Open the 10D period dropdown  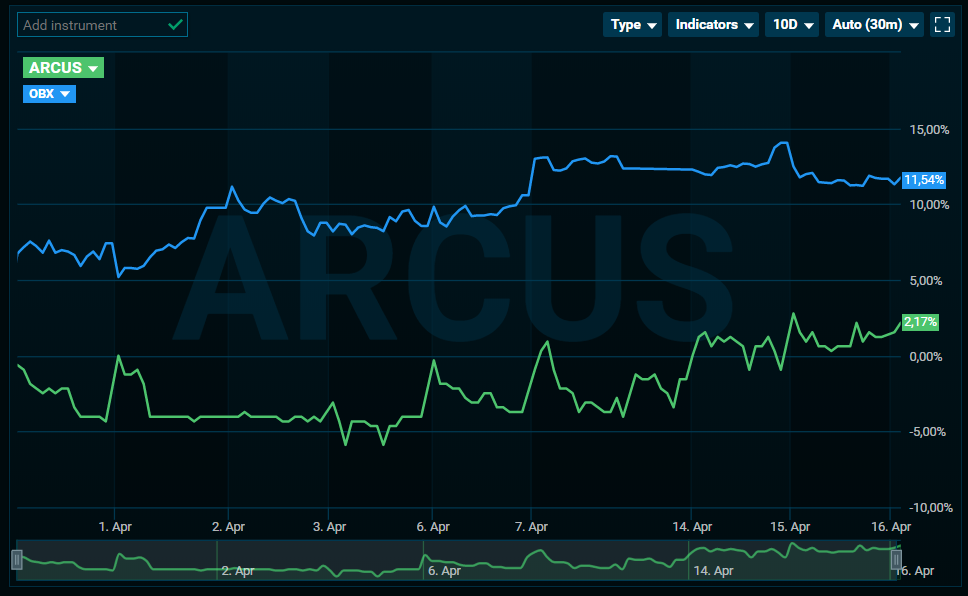(x=791, y=25)
